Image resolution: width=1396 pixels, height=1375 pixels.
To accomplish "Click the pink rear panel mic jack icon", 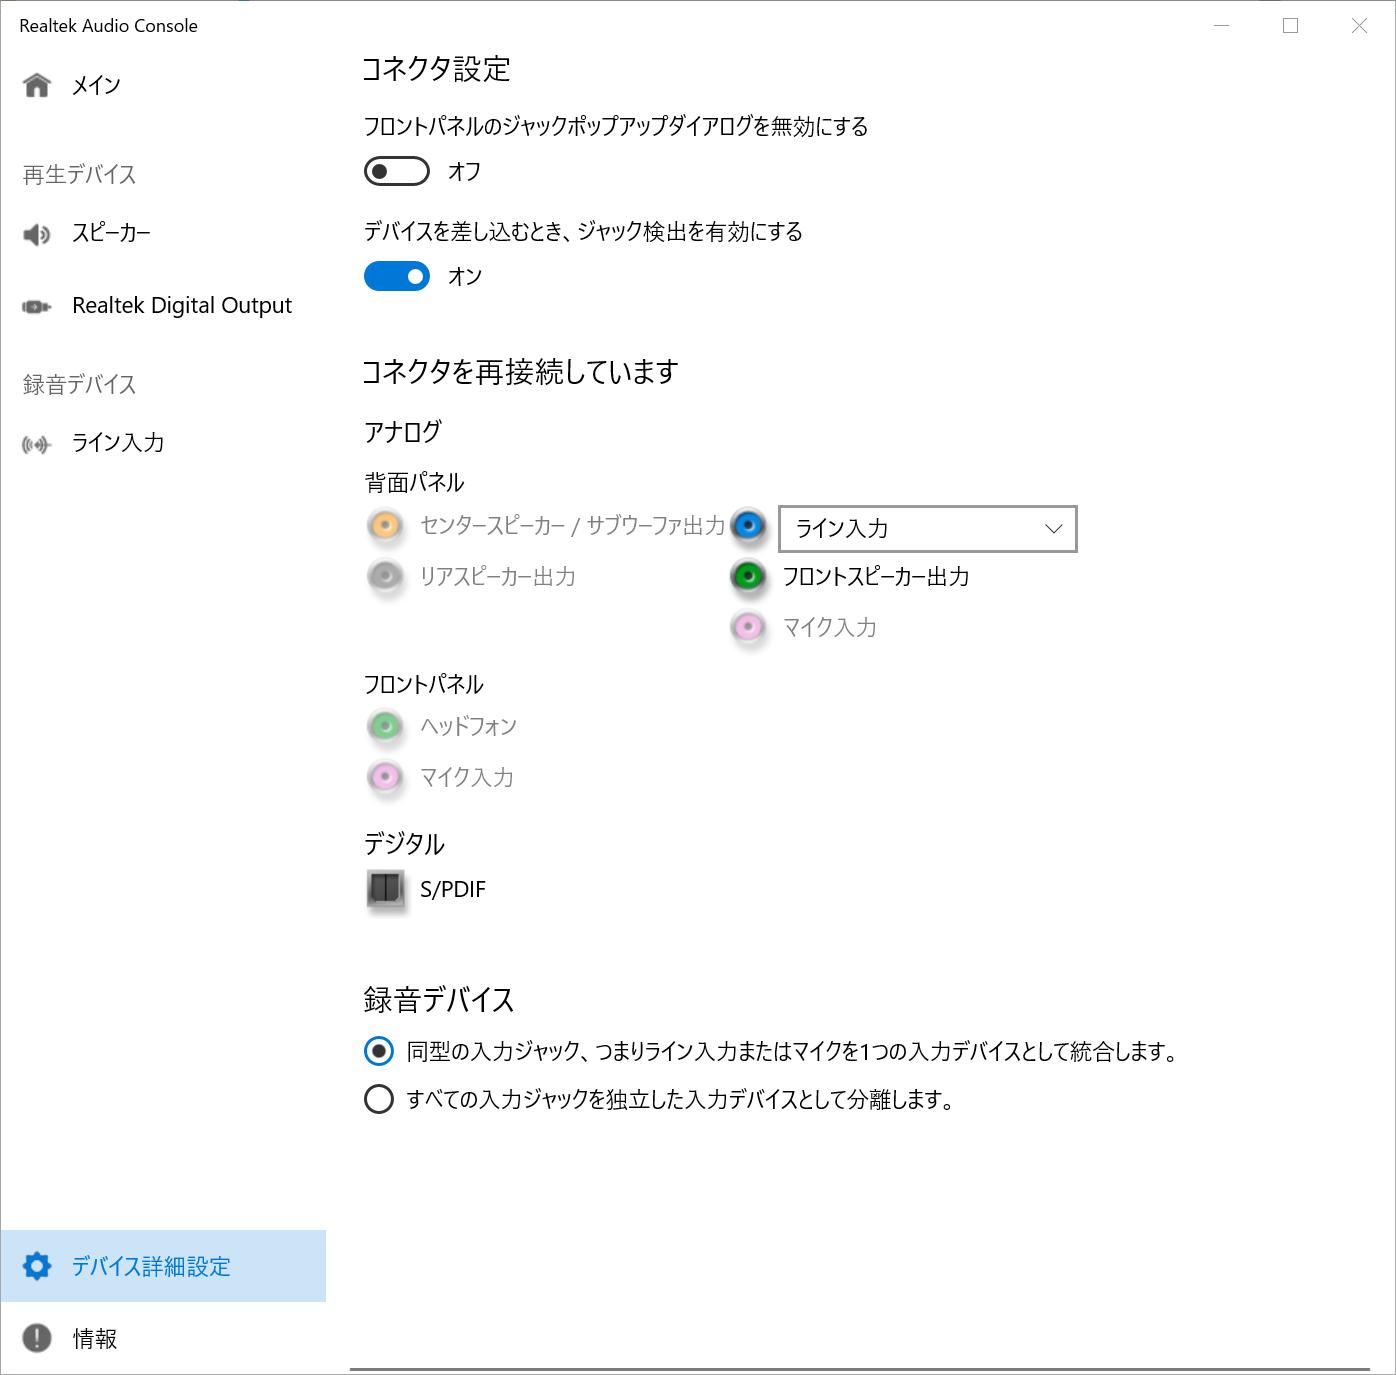I will pyautogui.click(x=748, y=627).
